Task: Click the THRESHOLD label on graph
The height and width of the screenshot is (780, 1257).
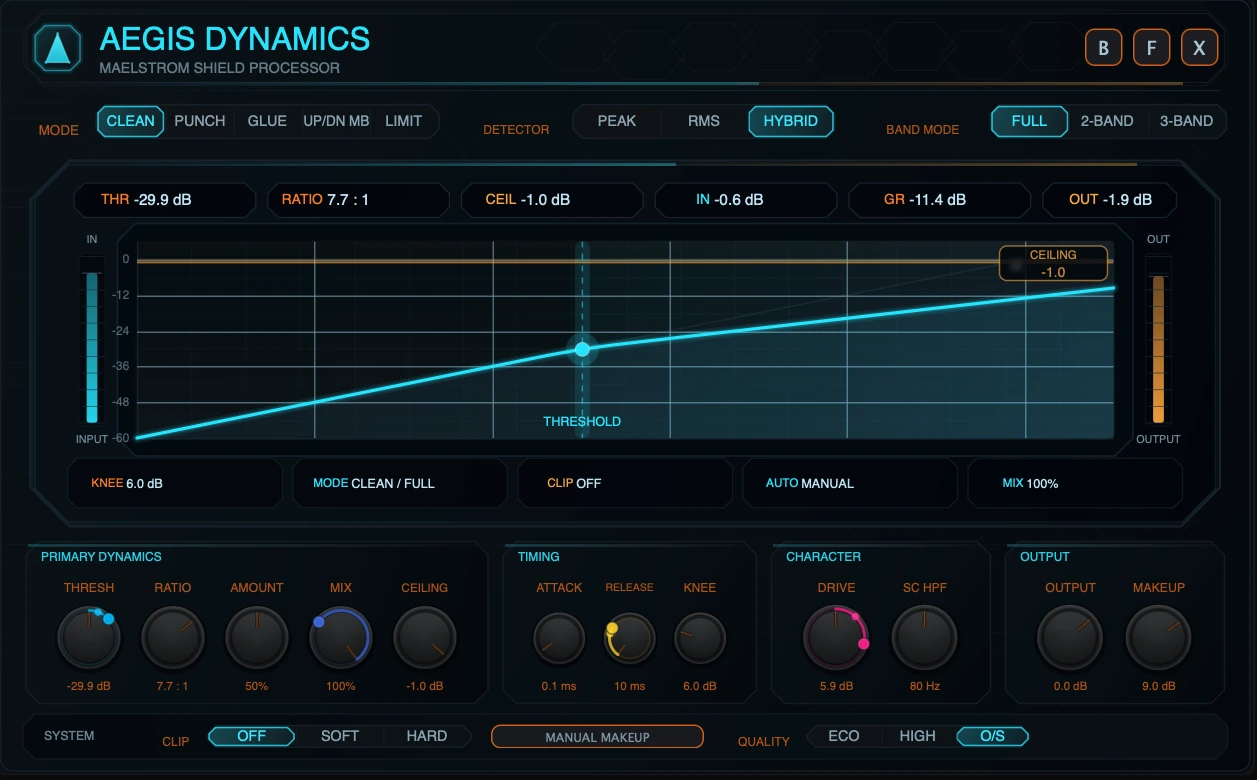Action: 582,422
